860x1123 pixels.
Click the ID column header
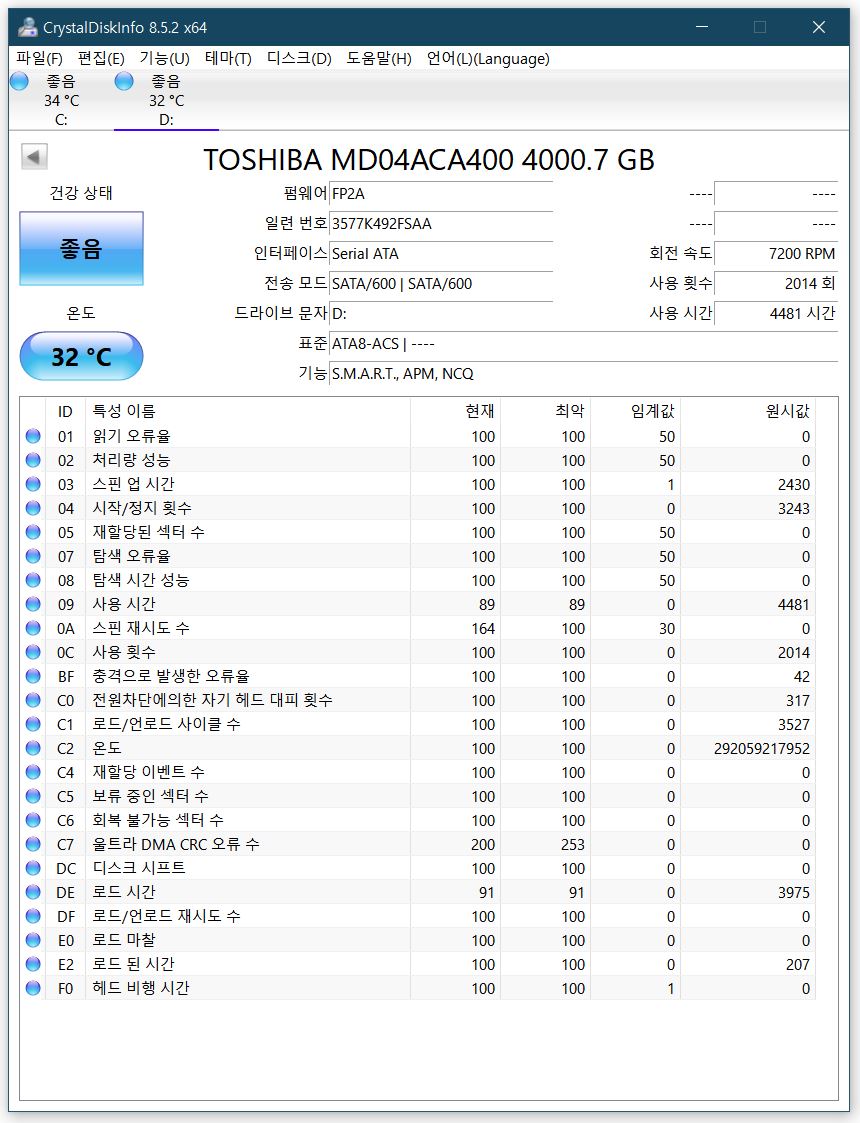point(65,411)
